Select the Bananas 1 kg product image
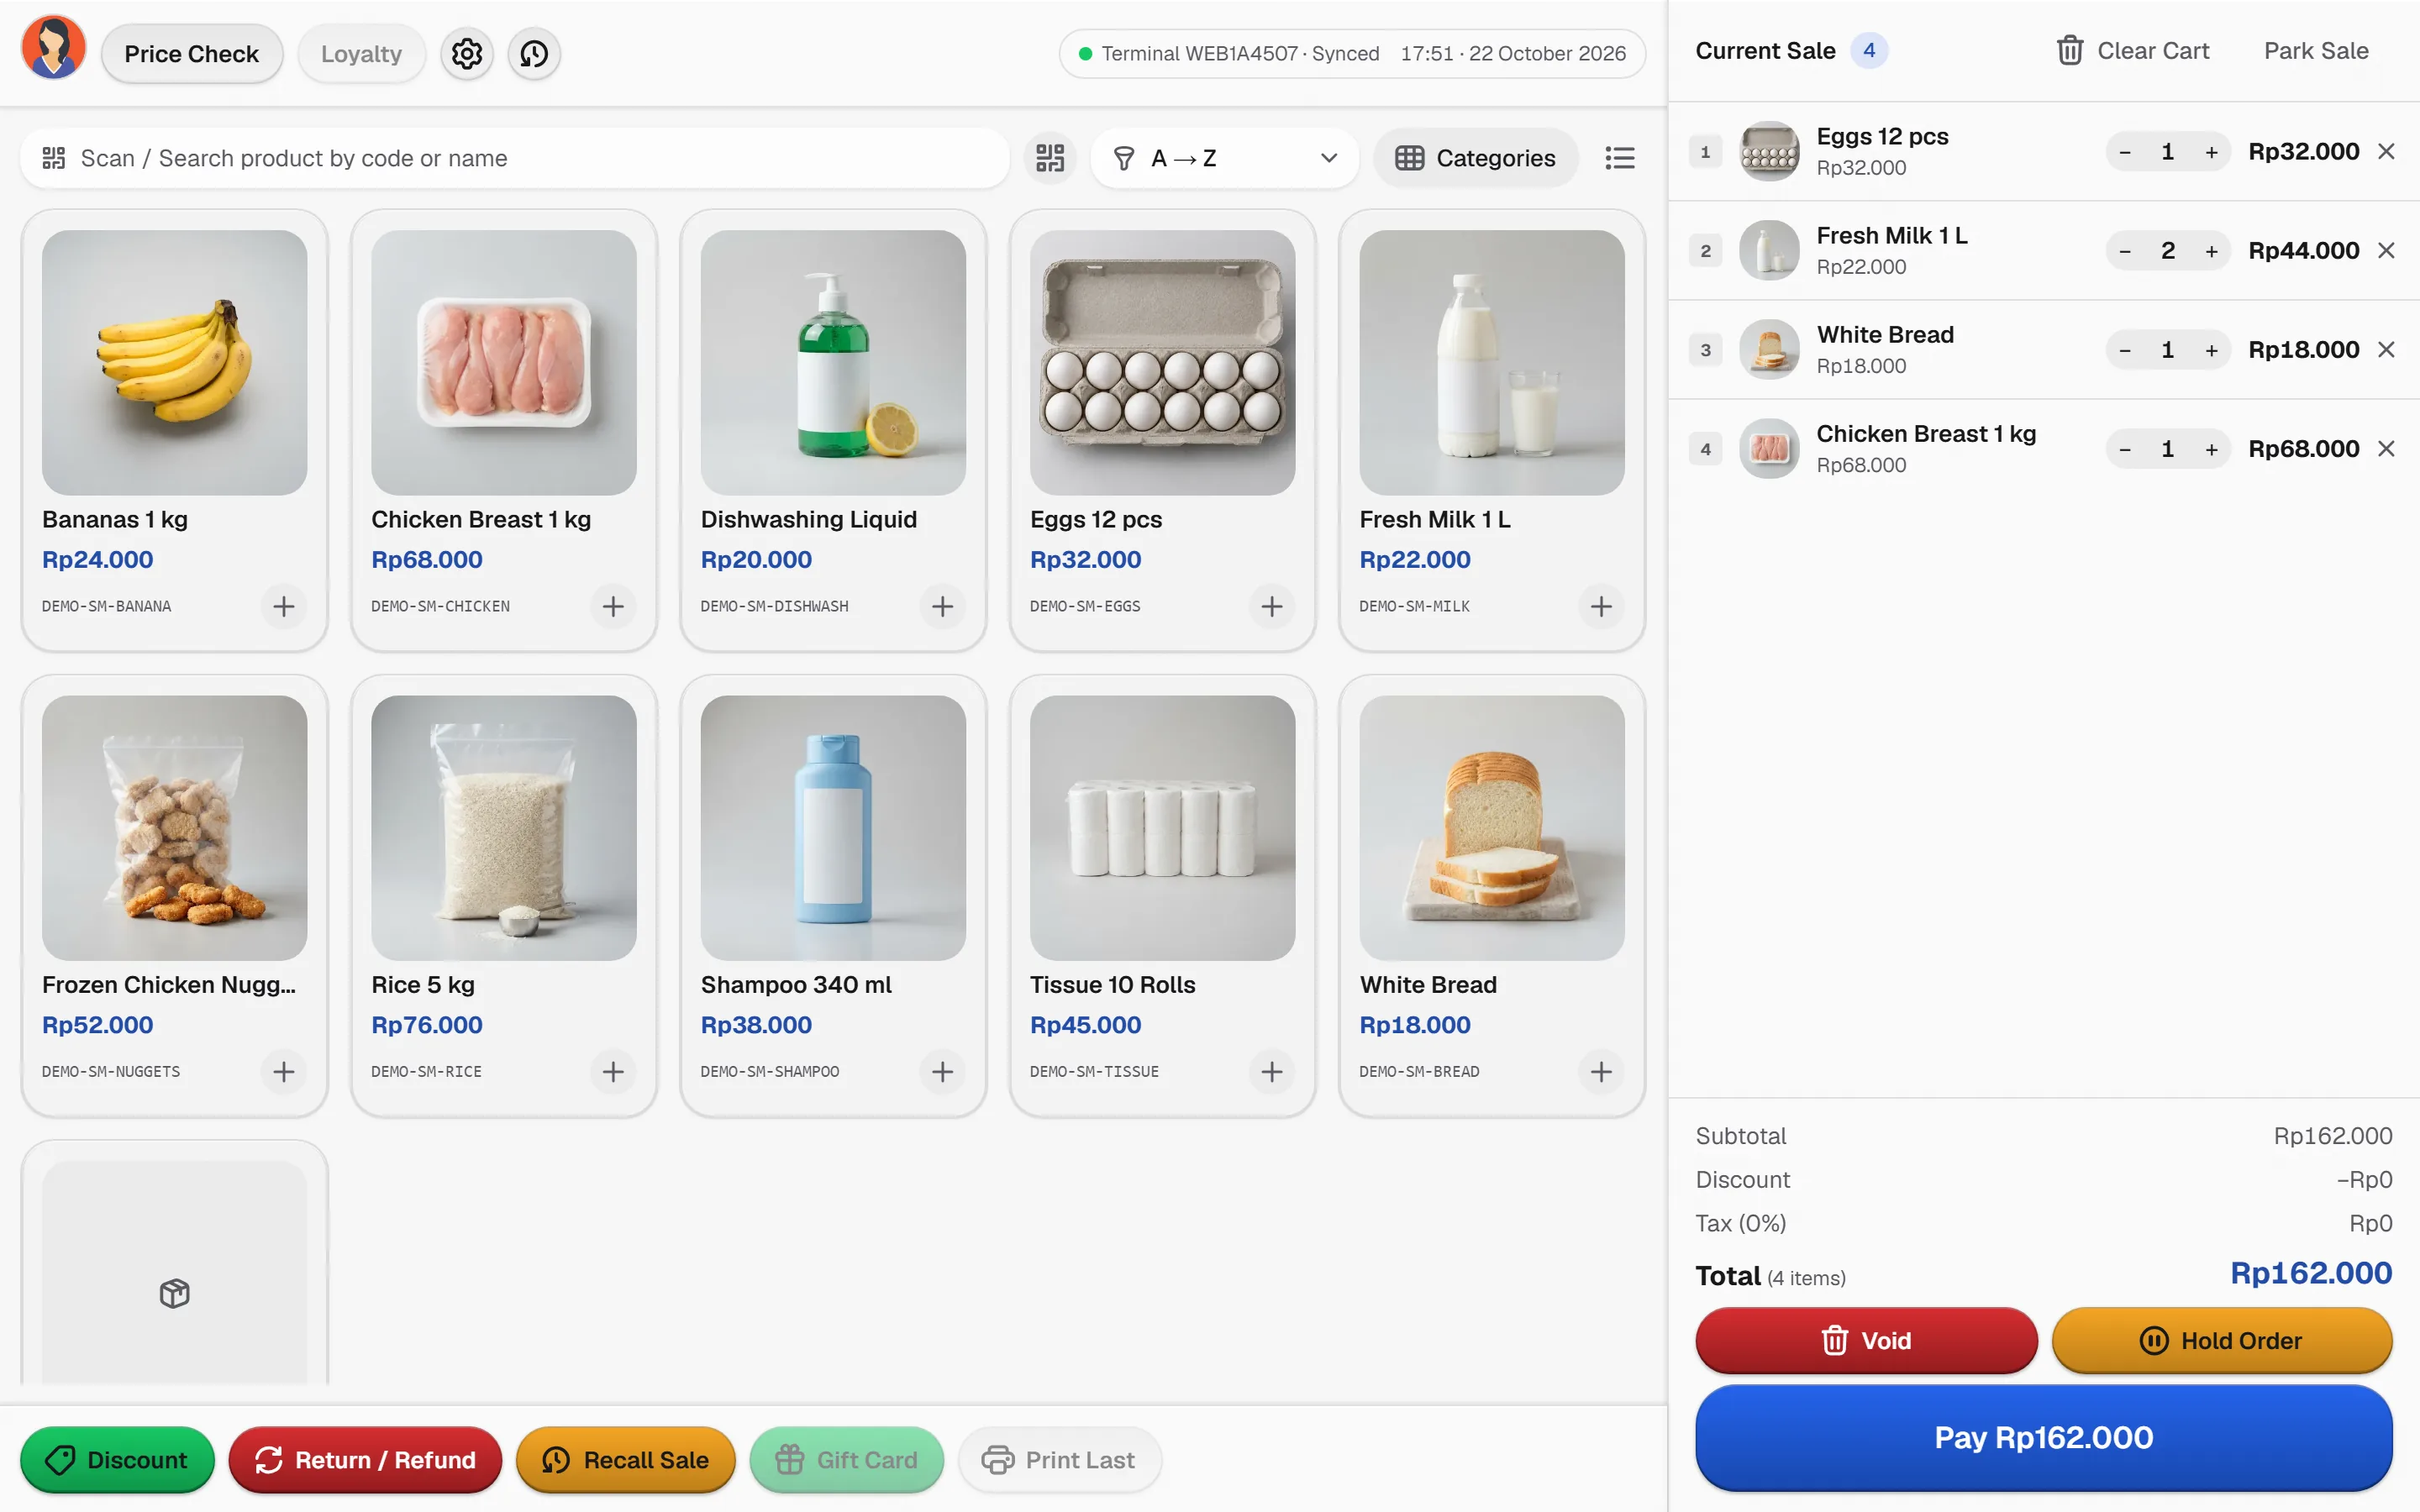Viewport: 2420px width, 1512px height. pyautogui.click(x=174, y=363)
